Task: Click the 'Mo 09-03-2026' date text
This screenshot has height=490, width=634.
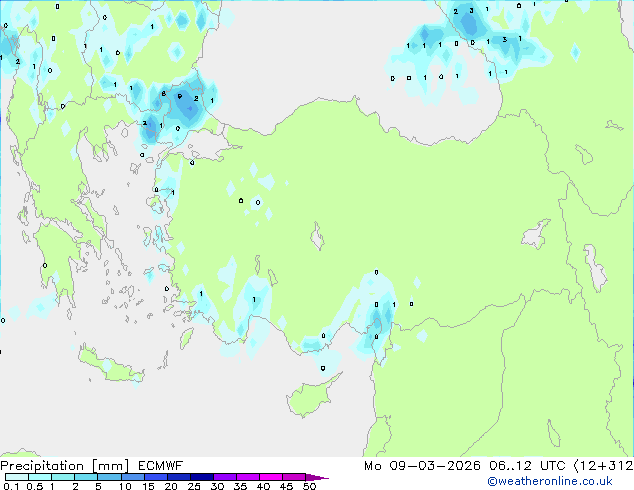Action: 422,466
